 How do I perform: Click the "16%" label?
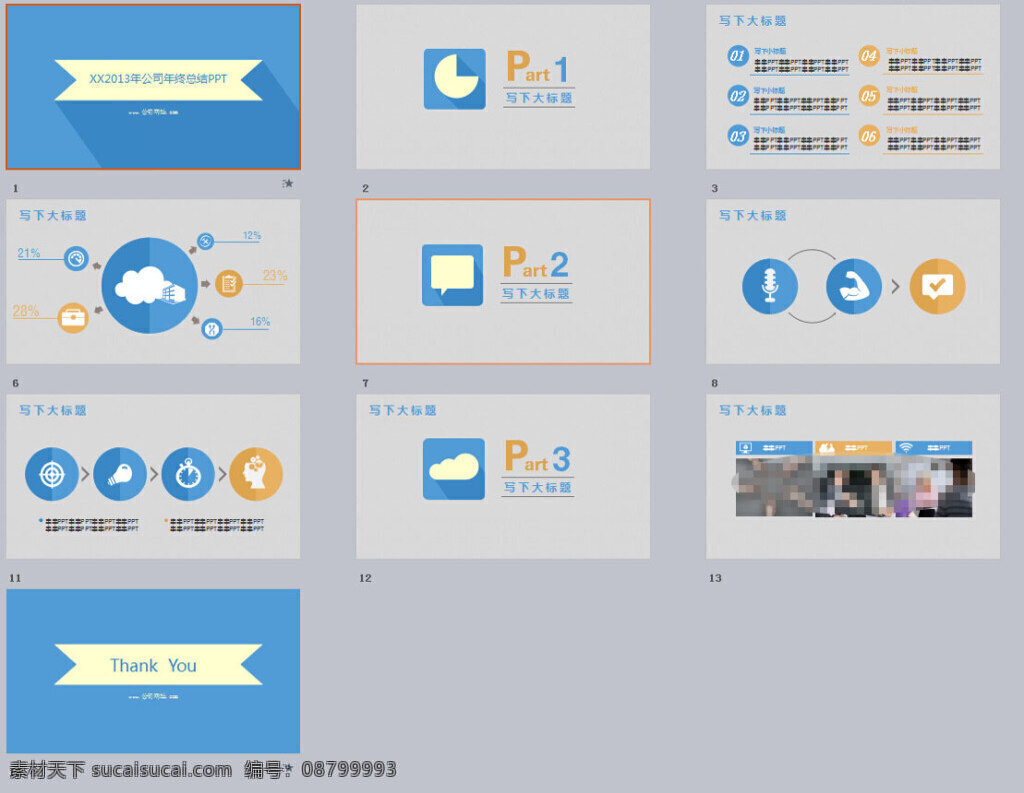pyautogui.click(x=260, y=321)
